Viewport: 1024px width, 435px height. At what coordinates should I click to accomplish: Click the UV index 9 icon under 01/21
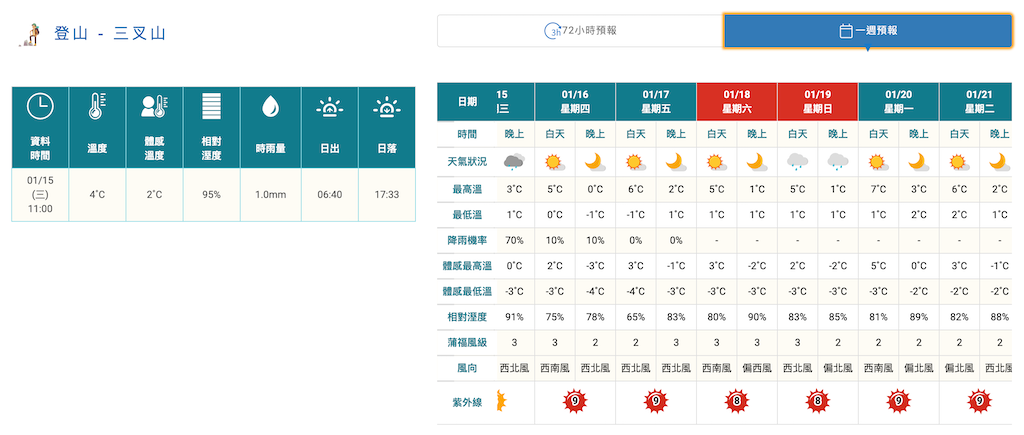pos(980,402)
